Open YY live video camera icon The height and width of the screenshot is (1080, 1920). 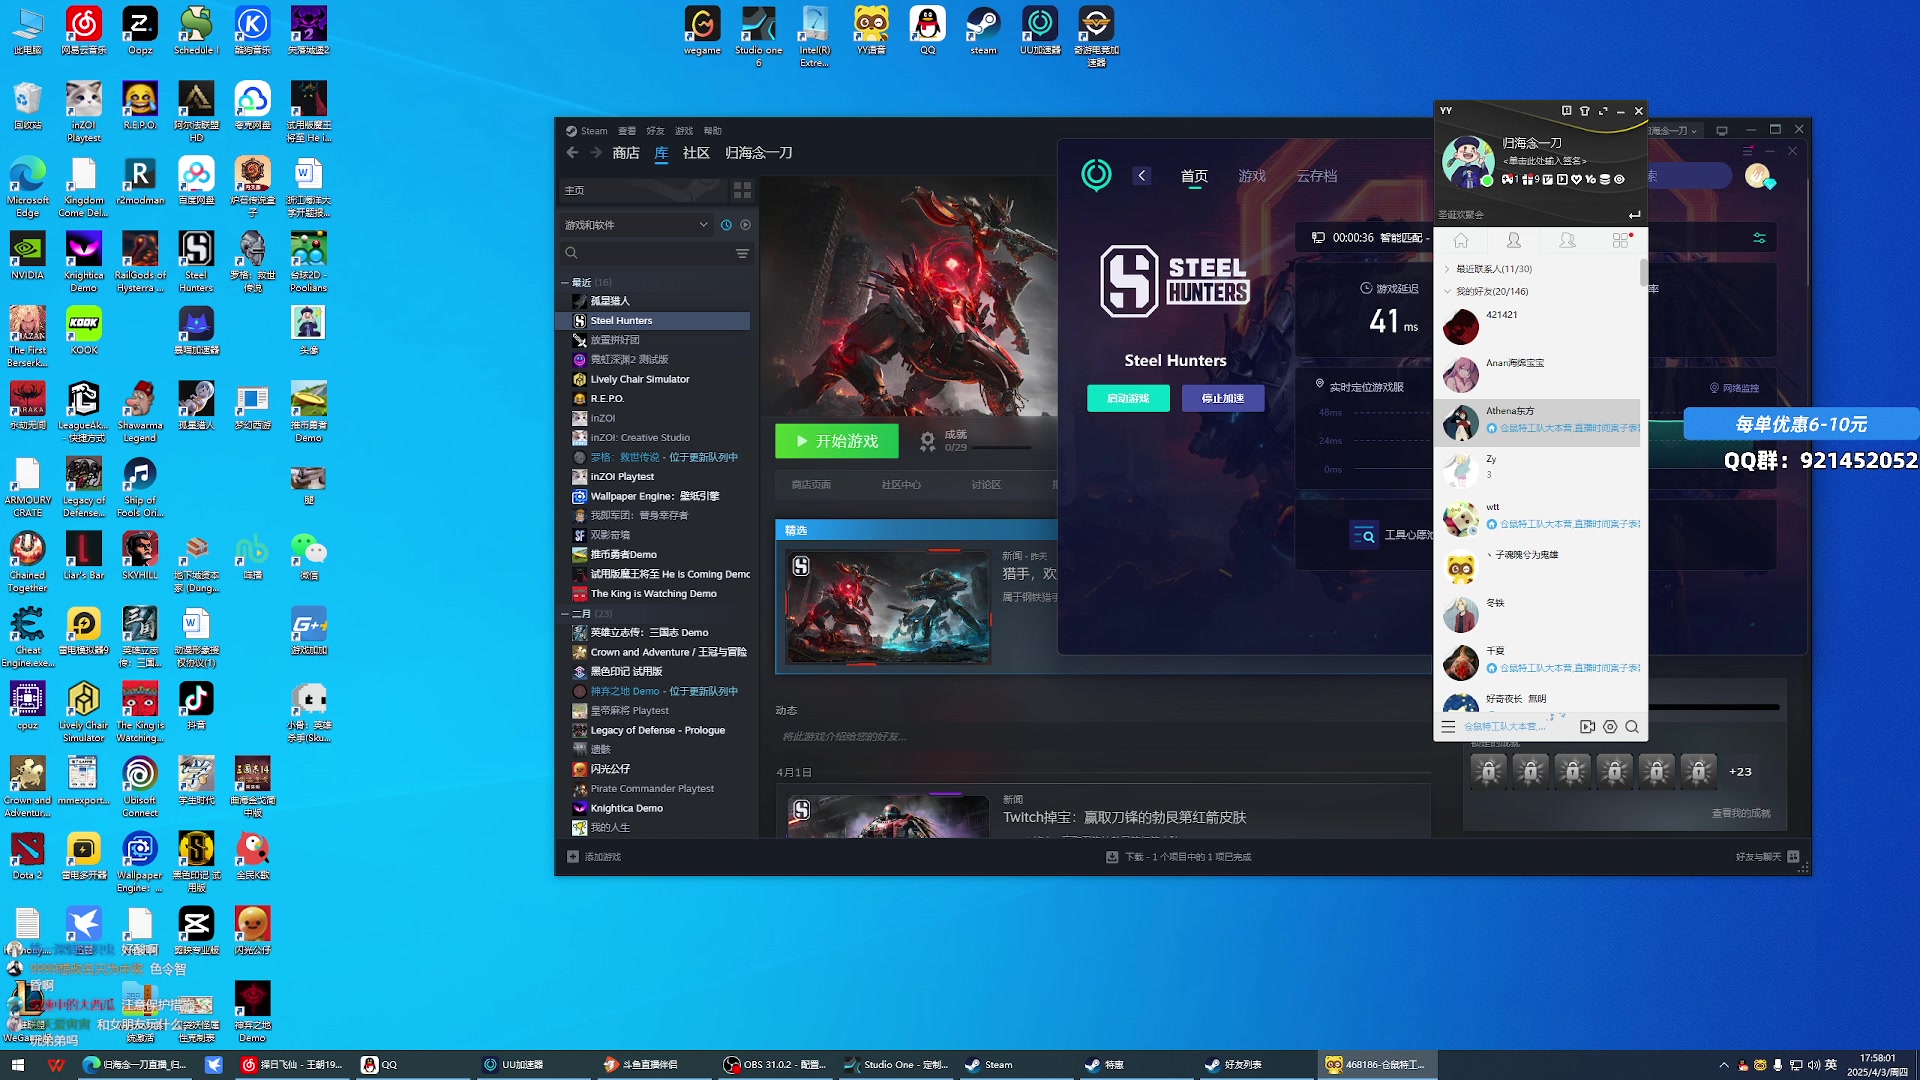pos(1587,727)
